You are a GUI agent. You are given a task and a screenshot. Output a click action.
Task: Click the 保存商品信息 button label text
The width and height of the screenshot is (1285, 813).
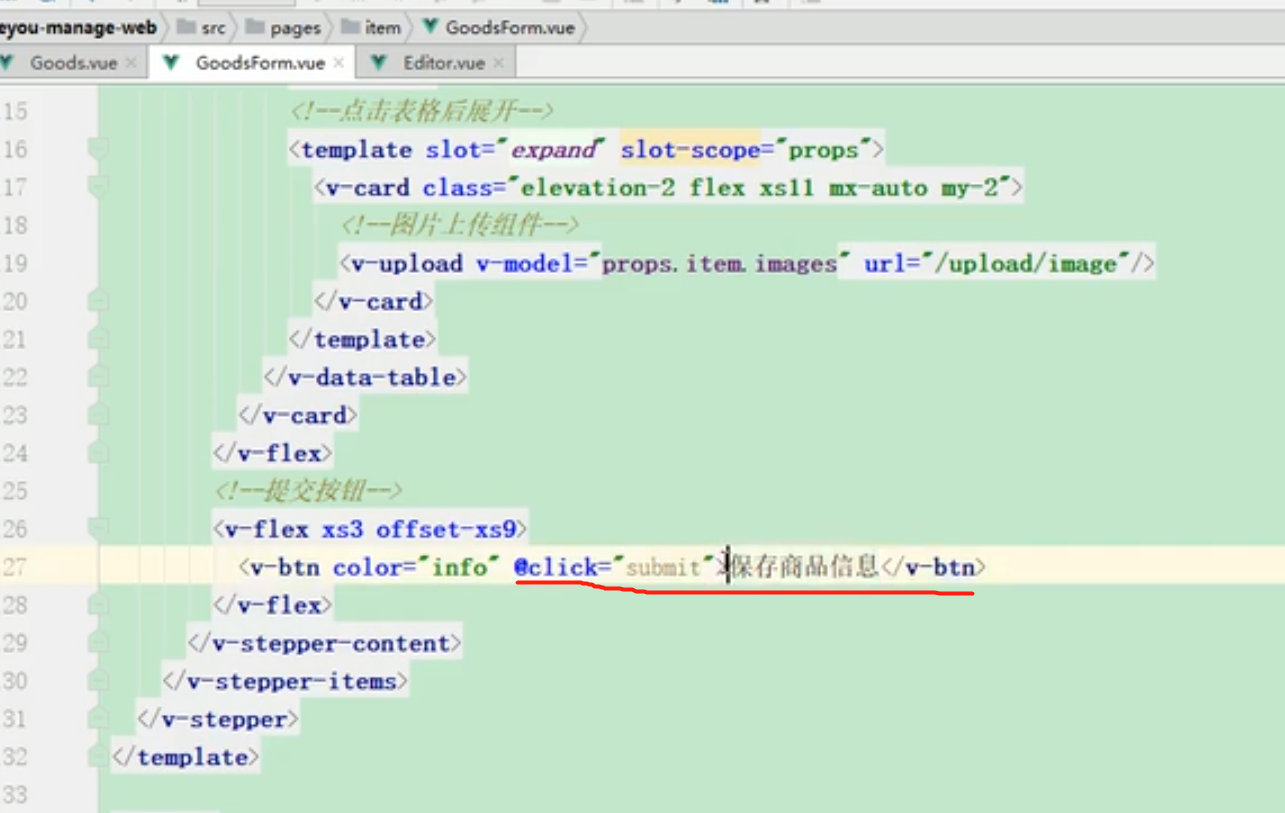point(805,567)
